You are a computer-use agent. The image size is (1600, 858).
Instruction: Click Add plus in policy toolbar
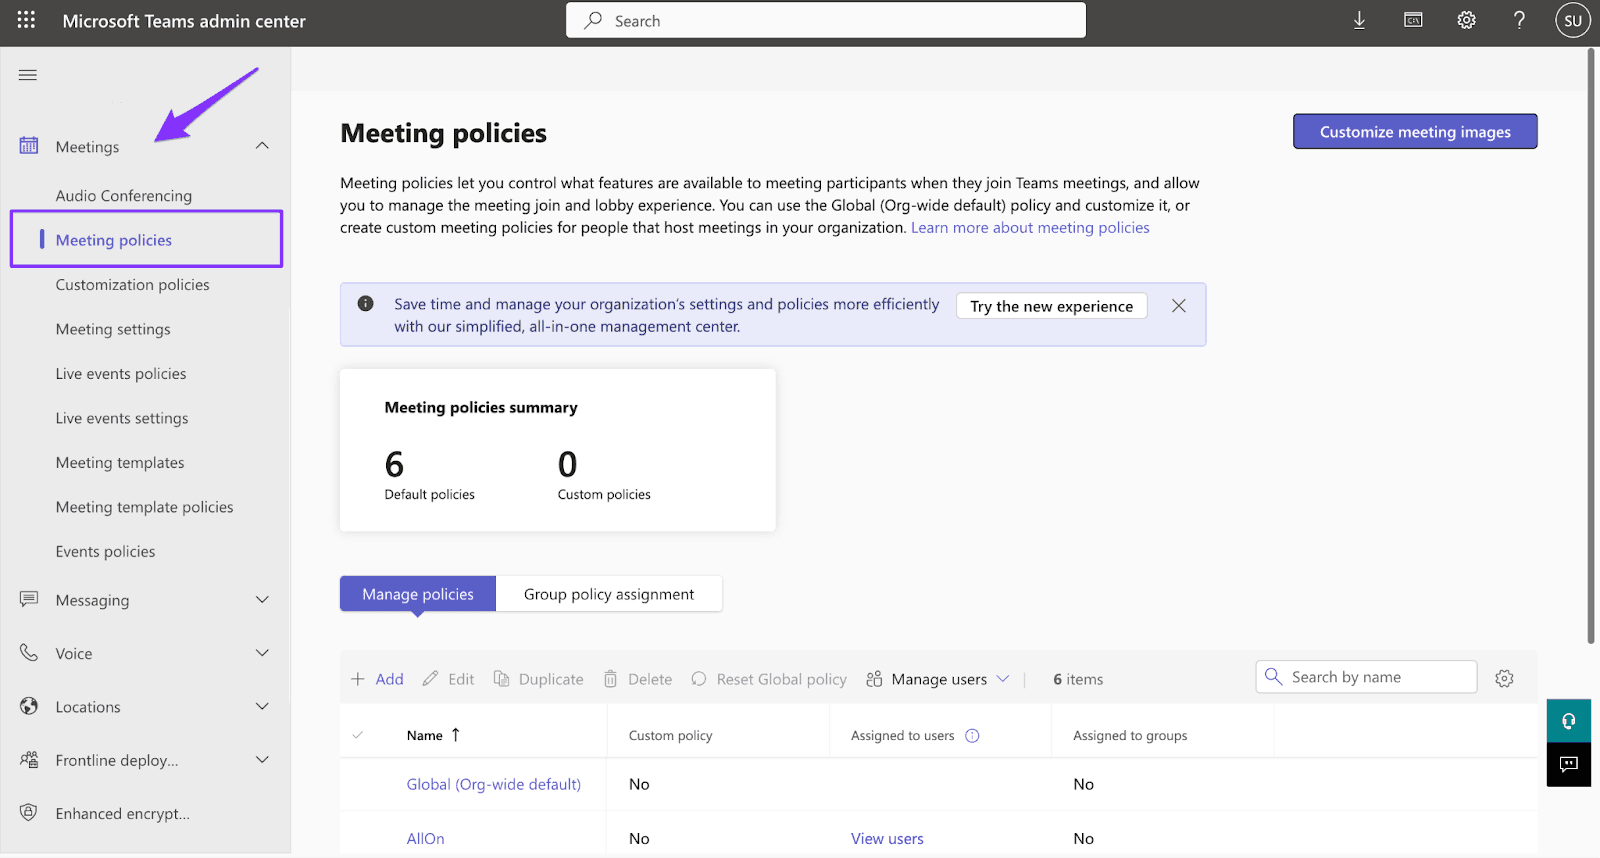click(377, 679)
